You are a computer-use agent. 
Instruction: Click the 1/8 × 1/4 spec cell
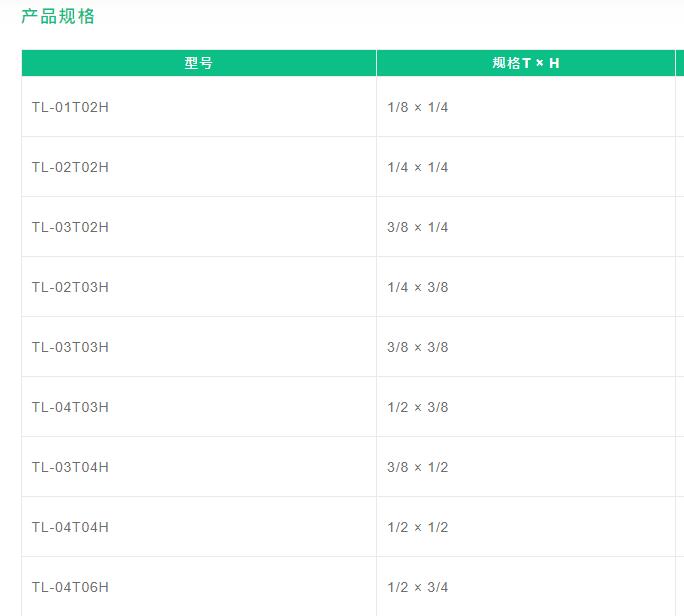pyautogui.click(x=526, y=107)
